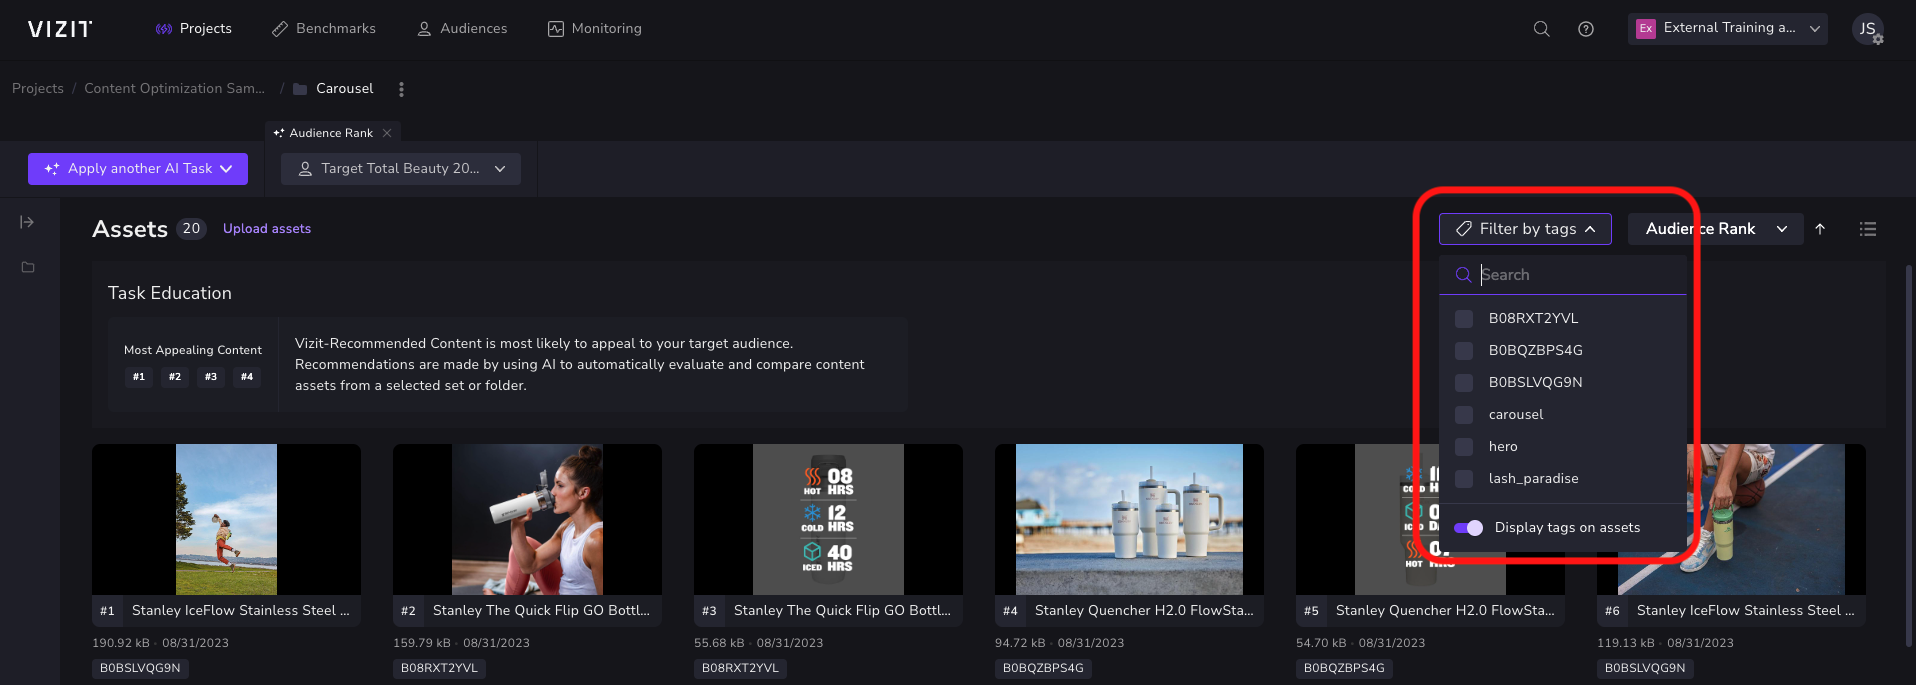Click the Assets count badge 20
Image resolution: width=1916 pixels, height=685 pixels.
pos(191,229)
